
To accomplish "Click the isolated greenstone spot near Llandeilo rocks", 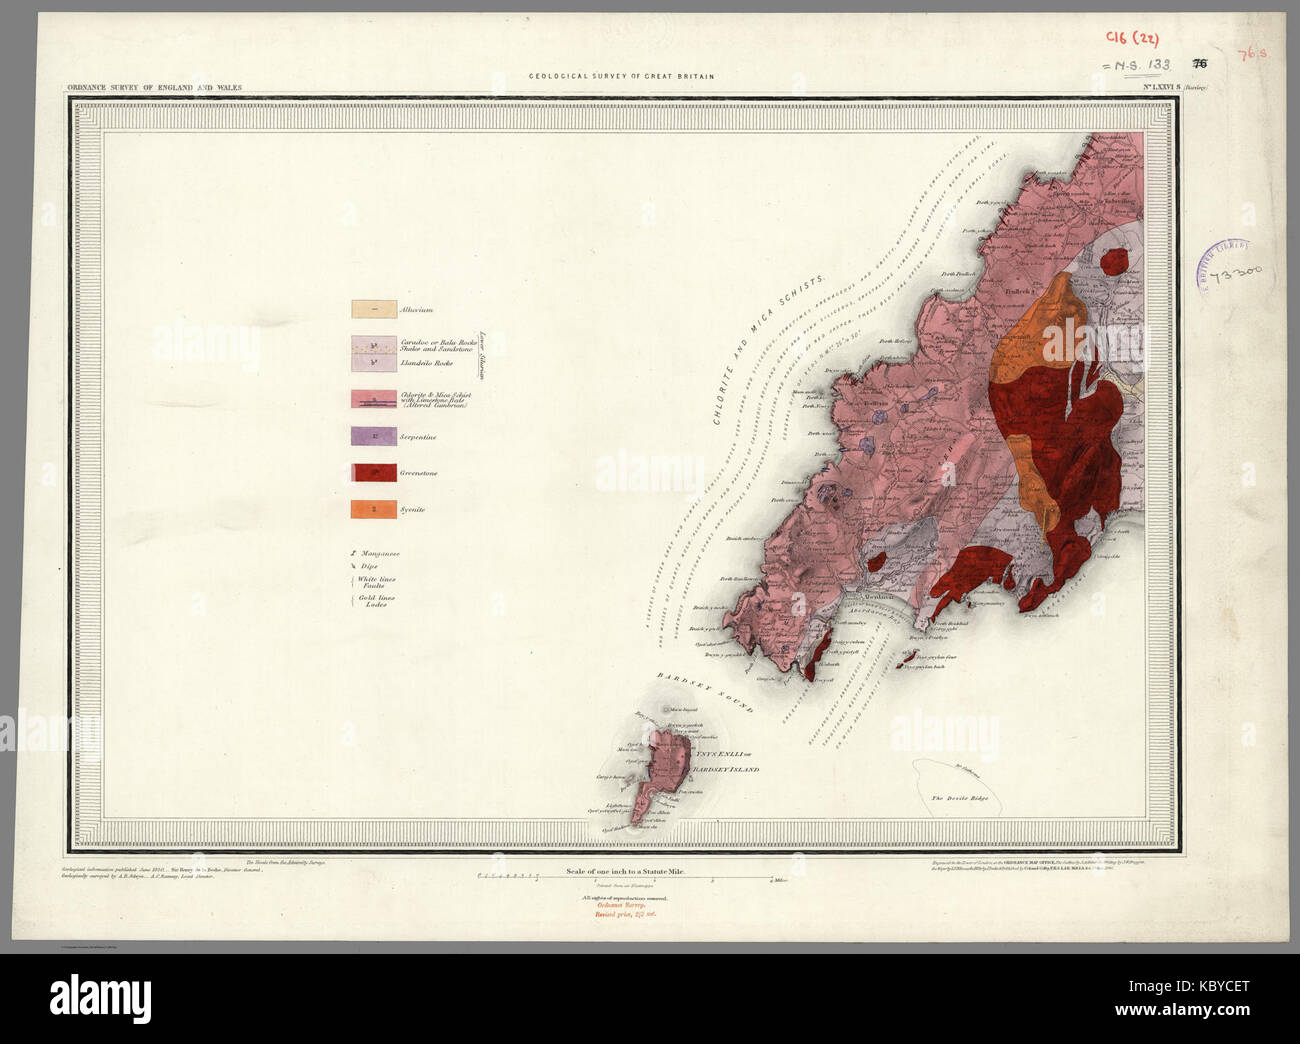I will (1112, 263).
